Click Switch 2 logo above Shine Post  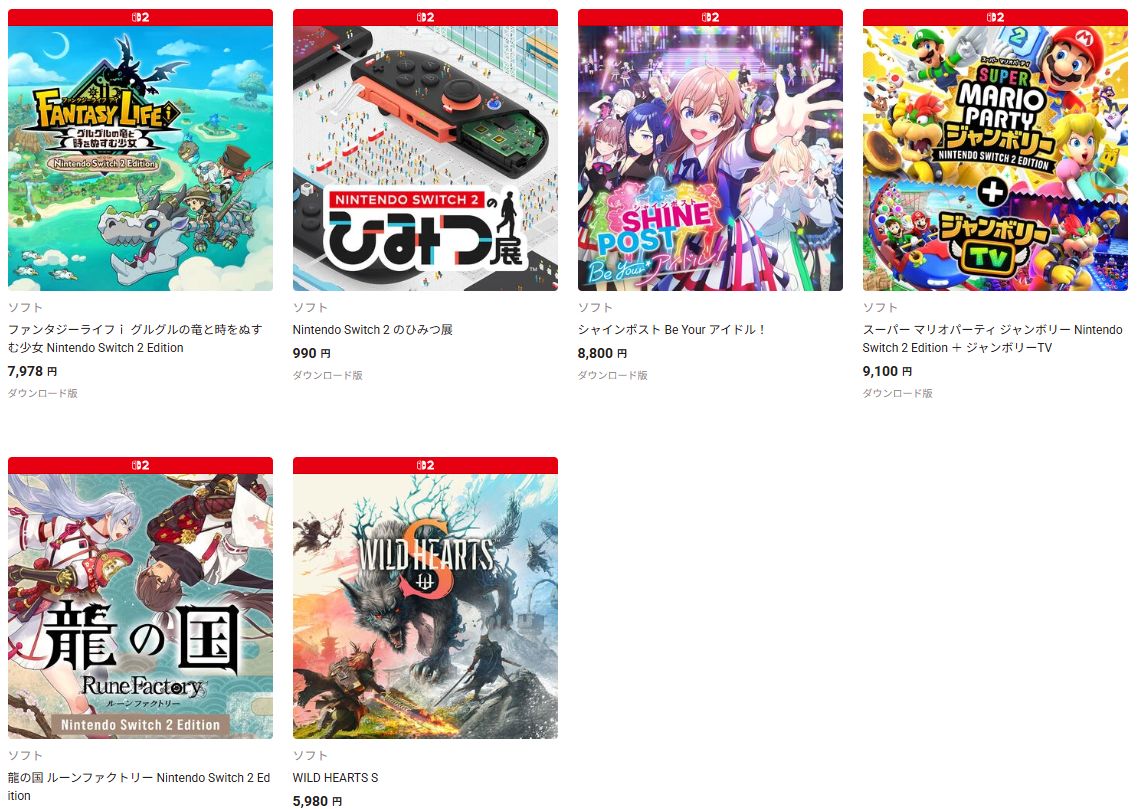(710, 17)
